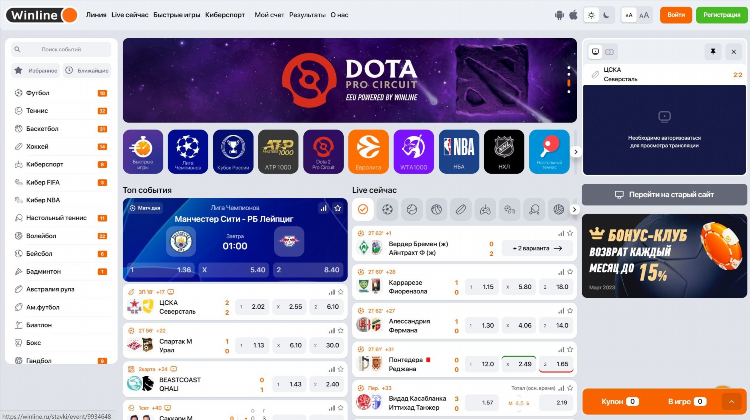The width and height of the screenshot is (750, 420).
Task: Open the Киберспорт menu item
Action: pyautogui.click(x=225, y=15)
